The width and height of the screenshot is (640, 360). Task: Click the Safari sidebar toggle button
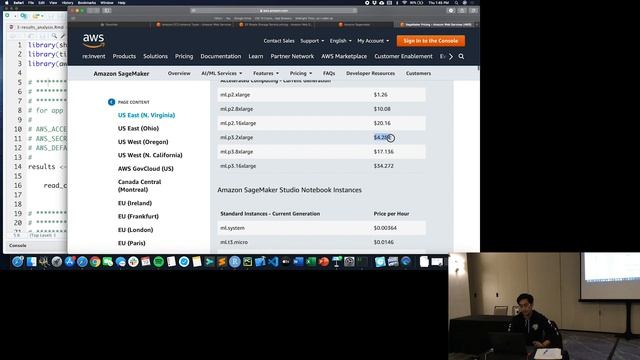tap(107, 11)
